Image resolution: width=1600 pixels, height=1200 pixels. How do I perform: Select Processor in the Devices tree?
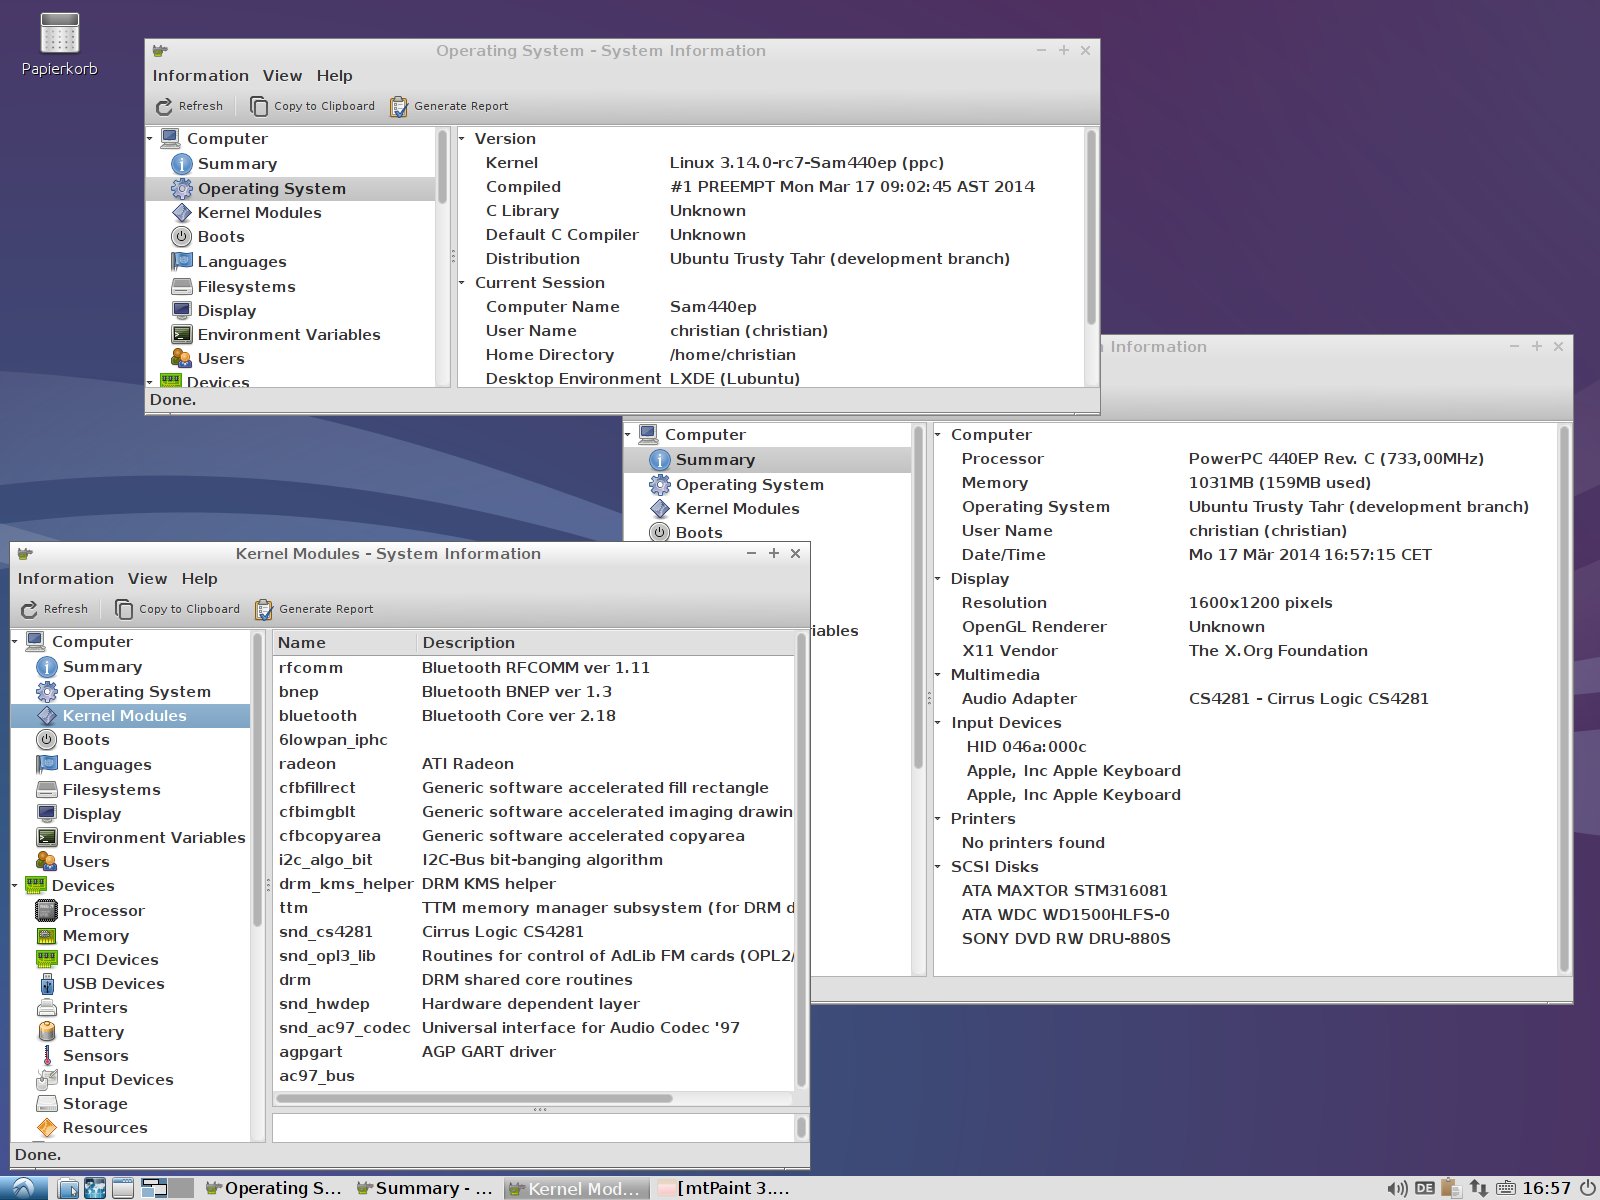coord(103,910)
